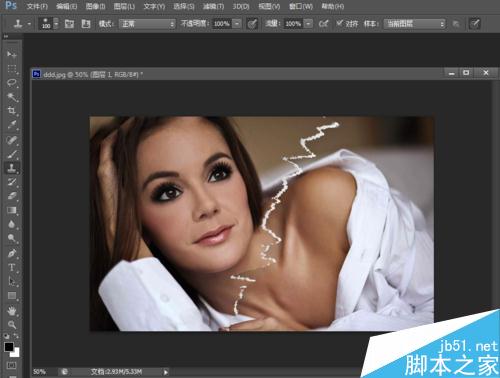Open the File menu
Screen dimensions: 500x378
[x=37, y=6]
